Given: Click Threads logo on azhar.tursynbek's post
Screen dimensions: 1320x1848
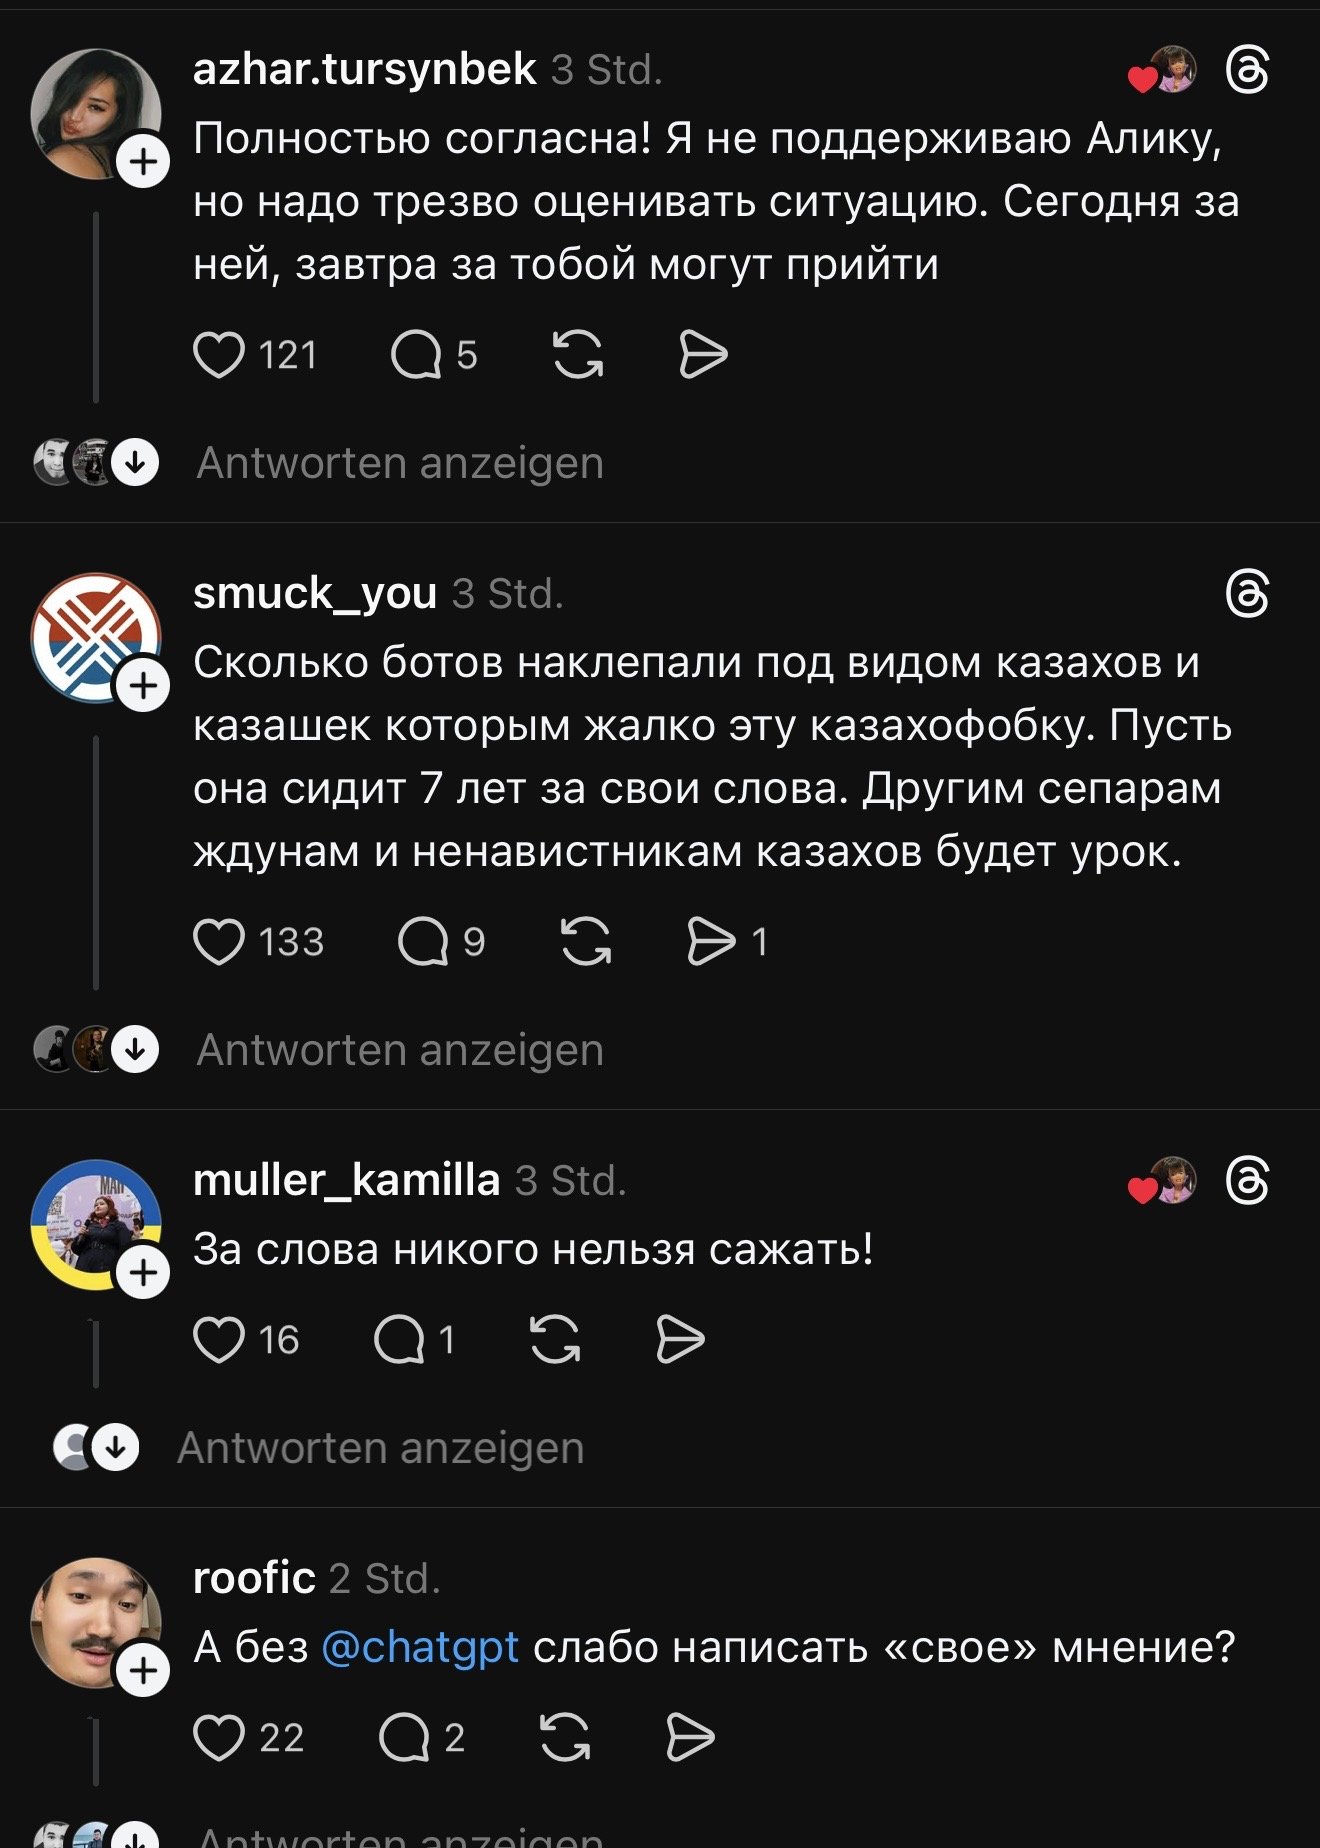Looking at the screenshot, I should coord(1247,72).
